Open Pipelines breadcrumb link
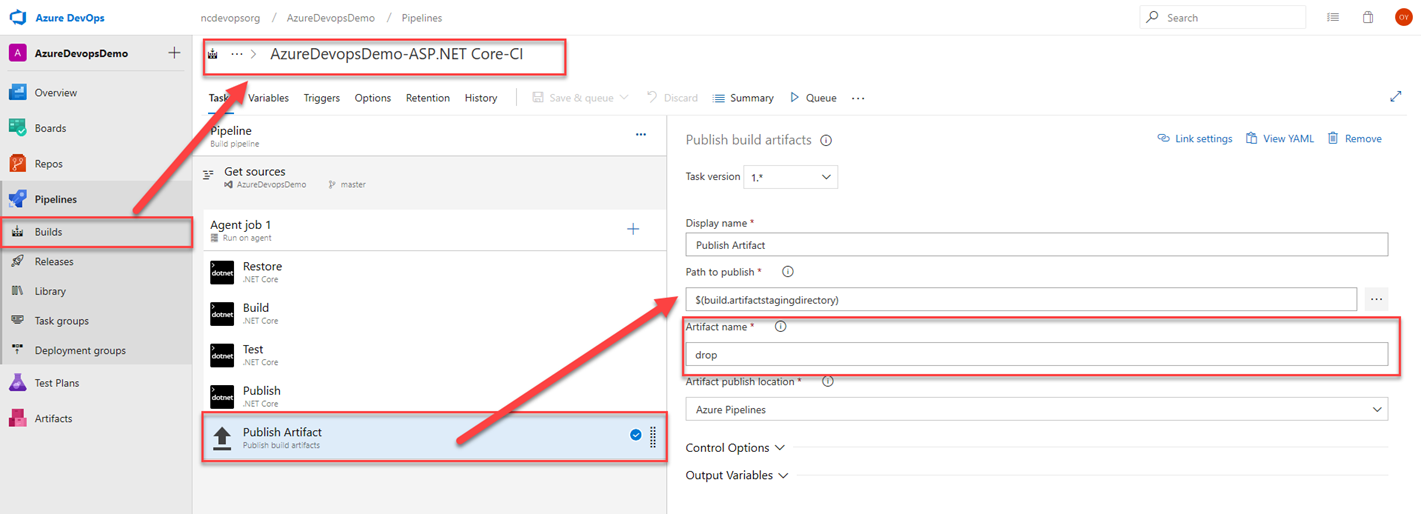1421x514 pixels. pos(420,18)
